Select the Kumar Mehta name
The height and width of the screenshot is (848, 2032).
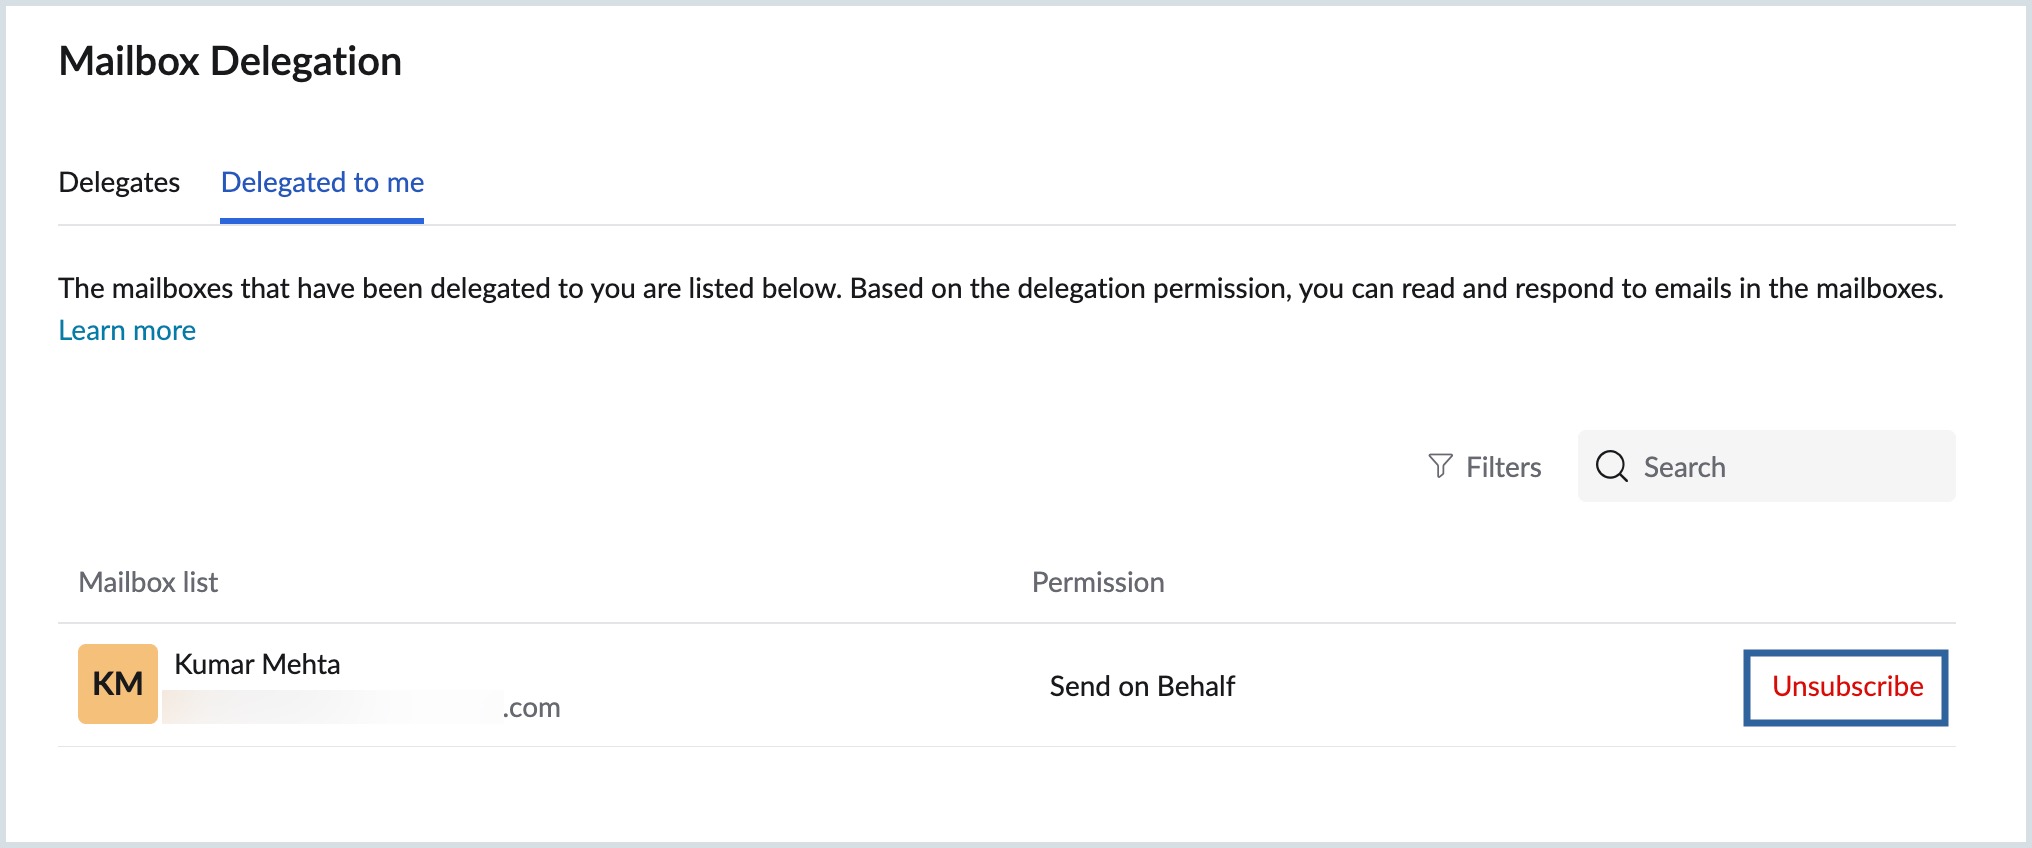pyautogui.click(x=257, y=664)
